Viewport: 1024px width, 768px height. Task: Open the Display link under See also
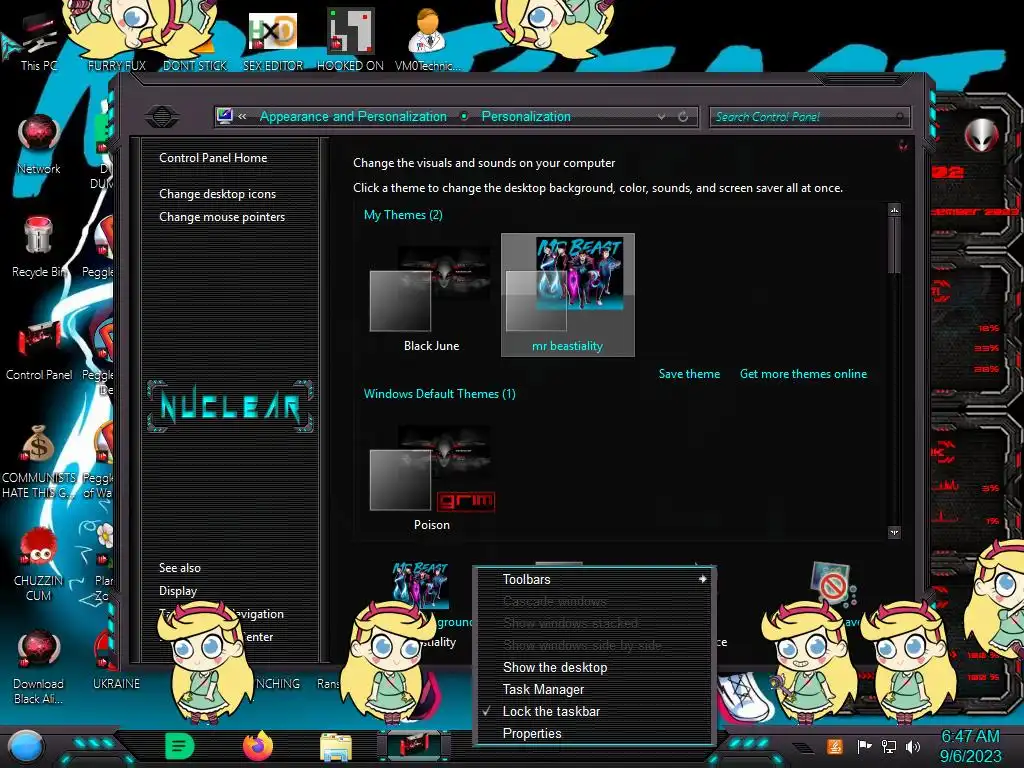(178, 591)
